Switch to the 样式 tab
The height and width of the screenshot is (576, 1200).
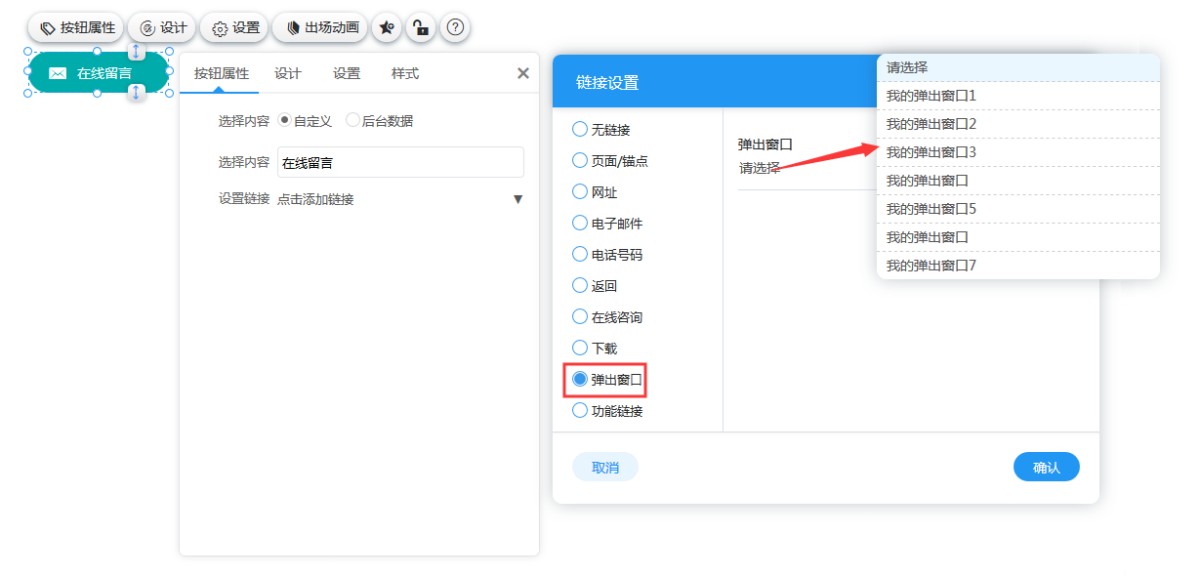(x=405, y=73)
